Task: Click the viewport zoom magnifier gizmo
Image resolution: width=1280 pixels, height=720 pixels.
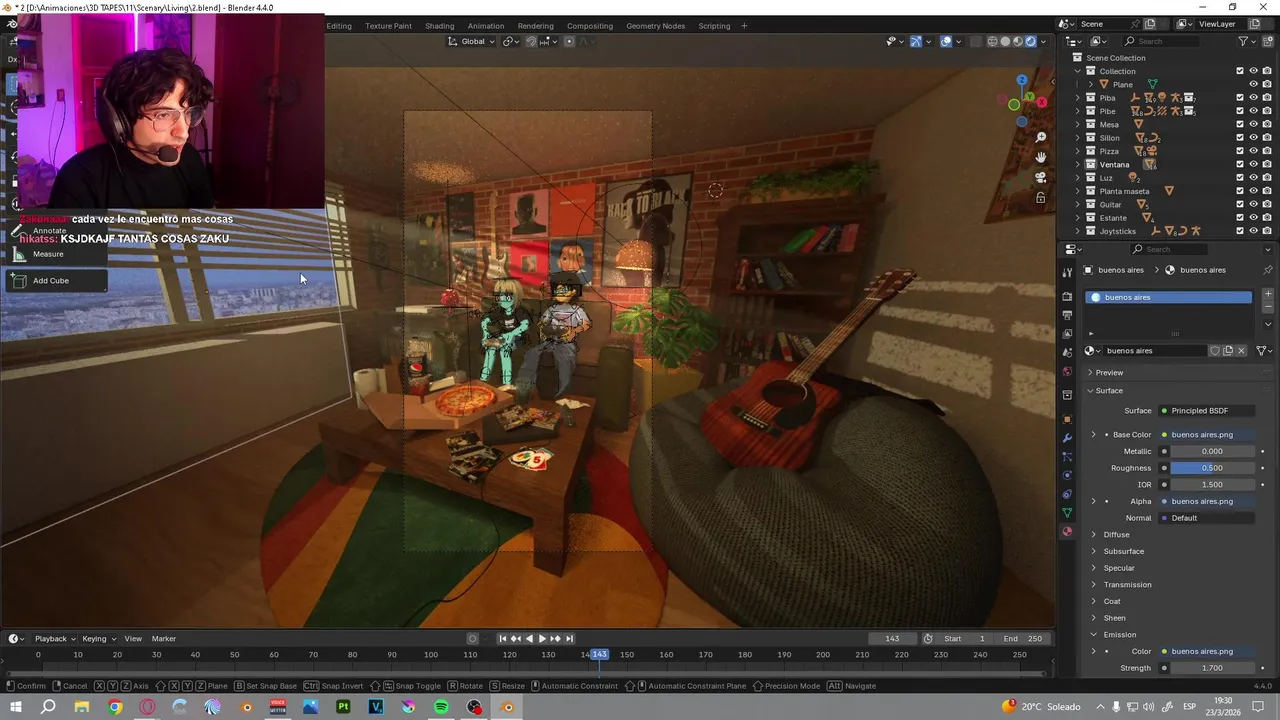Action: (x=1041, y=137)
